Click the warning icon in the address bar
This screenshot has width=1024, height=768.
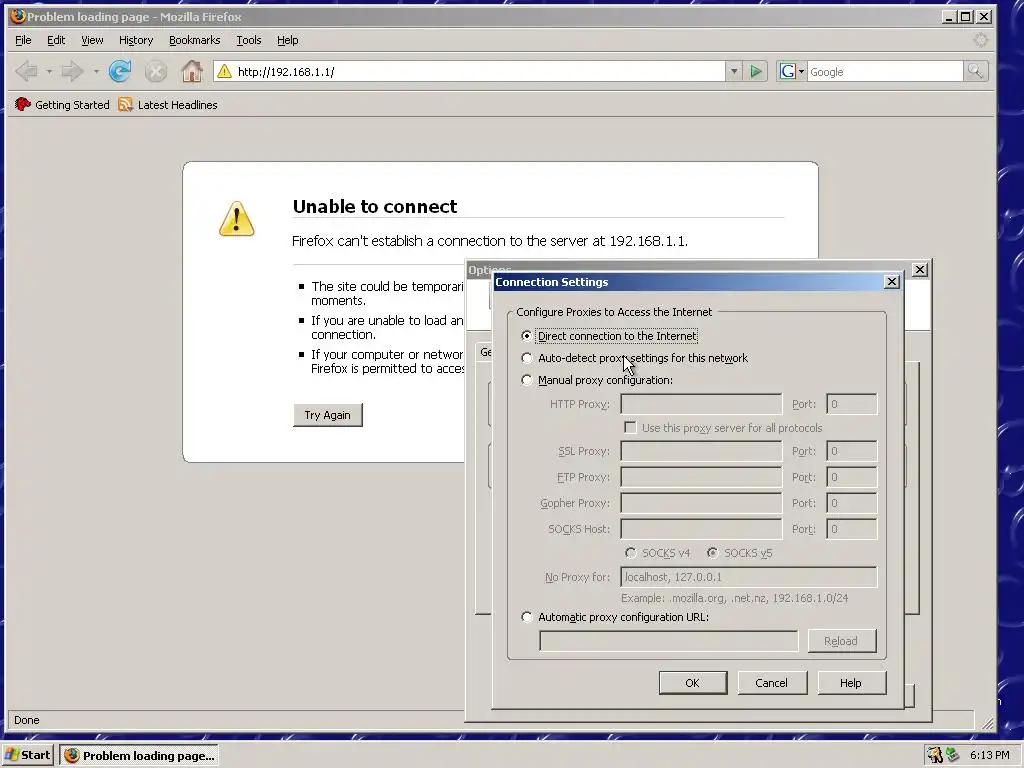(x=224, y=71)
